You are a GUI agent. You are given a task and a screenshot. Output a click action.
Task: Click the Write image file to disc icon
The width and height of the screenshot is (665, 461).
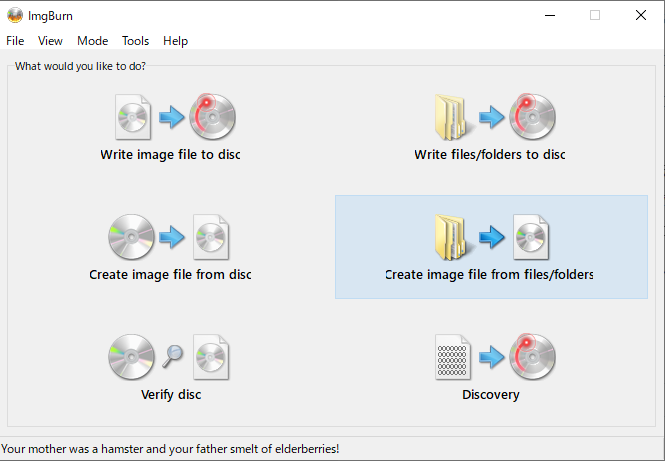tap(175, 117)
